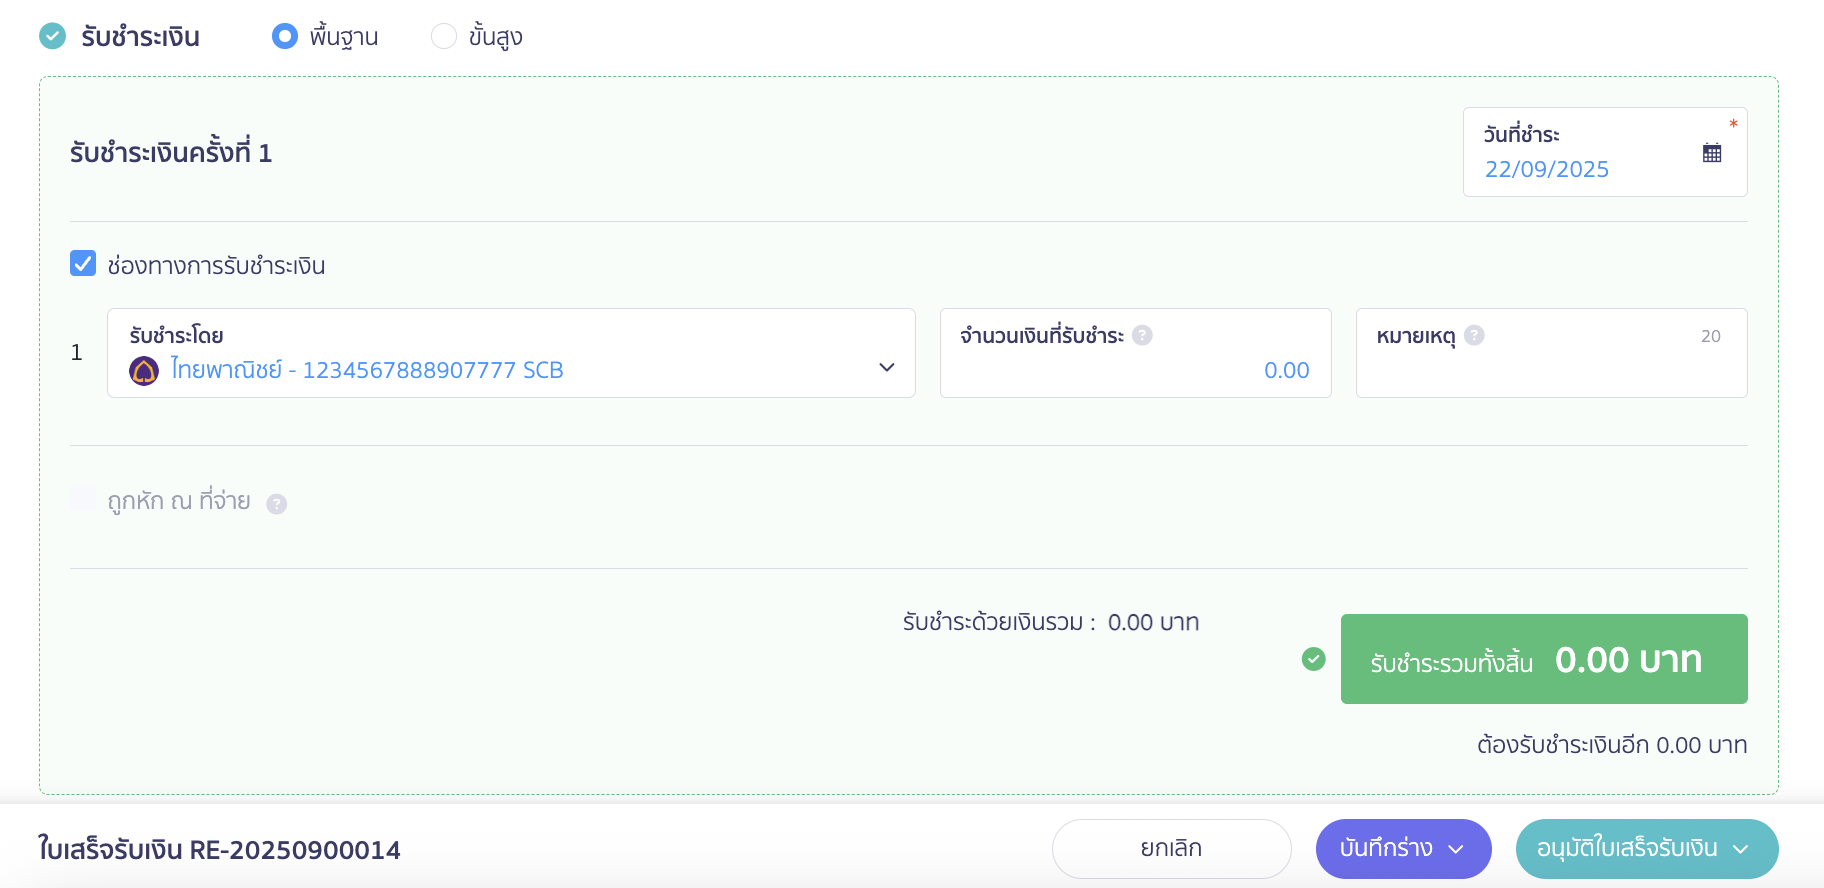Click help icon beside หมายเหตุ

pos(1474,336)
